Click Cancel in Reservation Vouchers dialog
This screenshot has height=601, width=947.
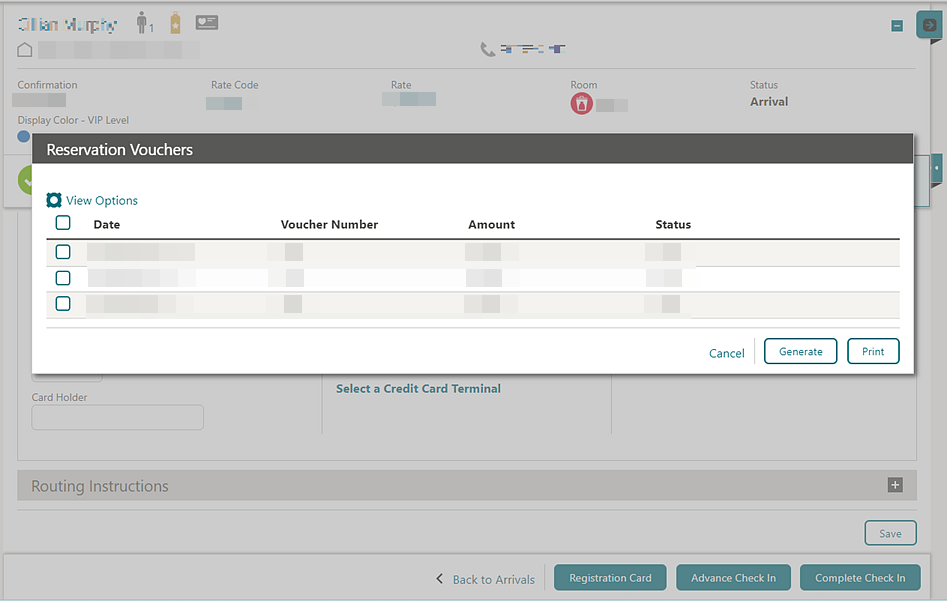coord(727,353)
